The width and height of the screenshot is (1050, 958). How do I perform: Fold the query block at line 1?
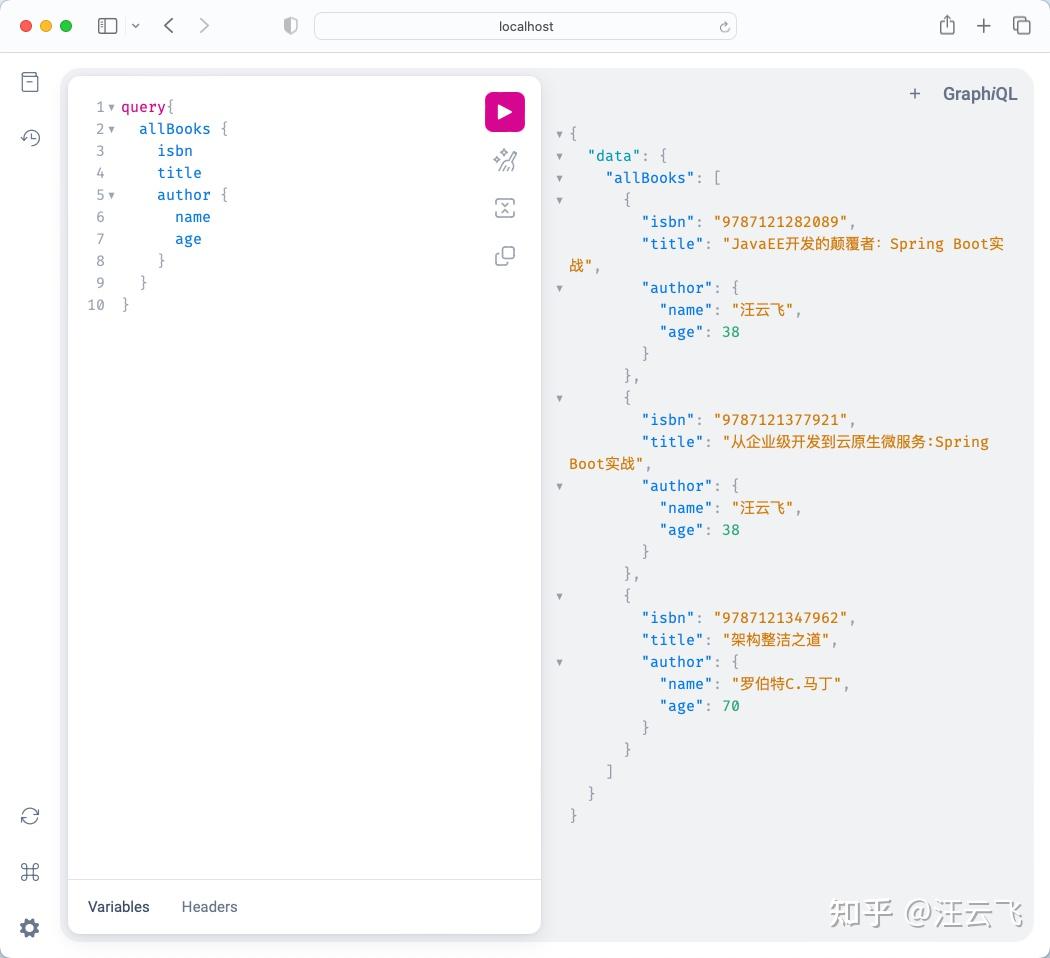[111, 107]
